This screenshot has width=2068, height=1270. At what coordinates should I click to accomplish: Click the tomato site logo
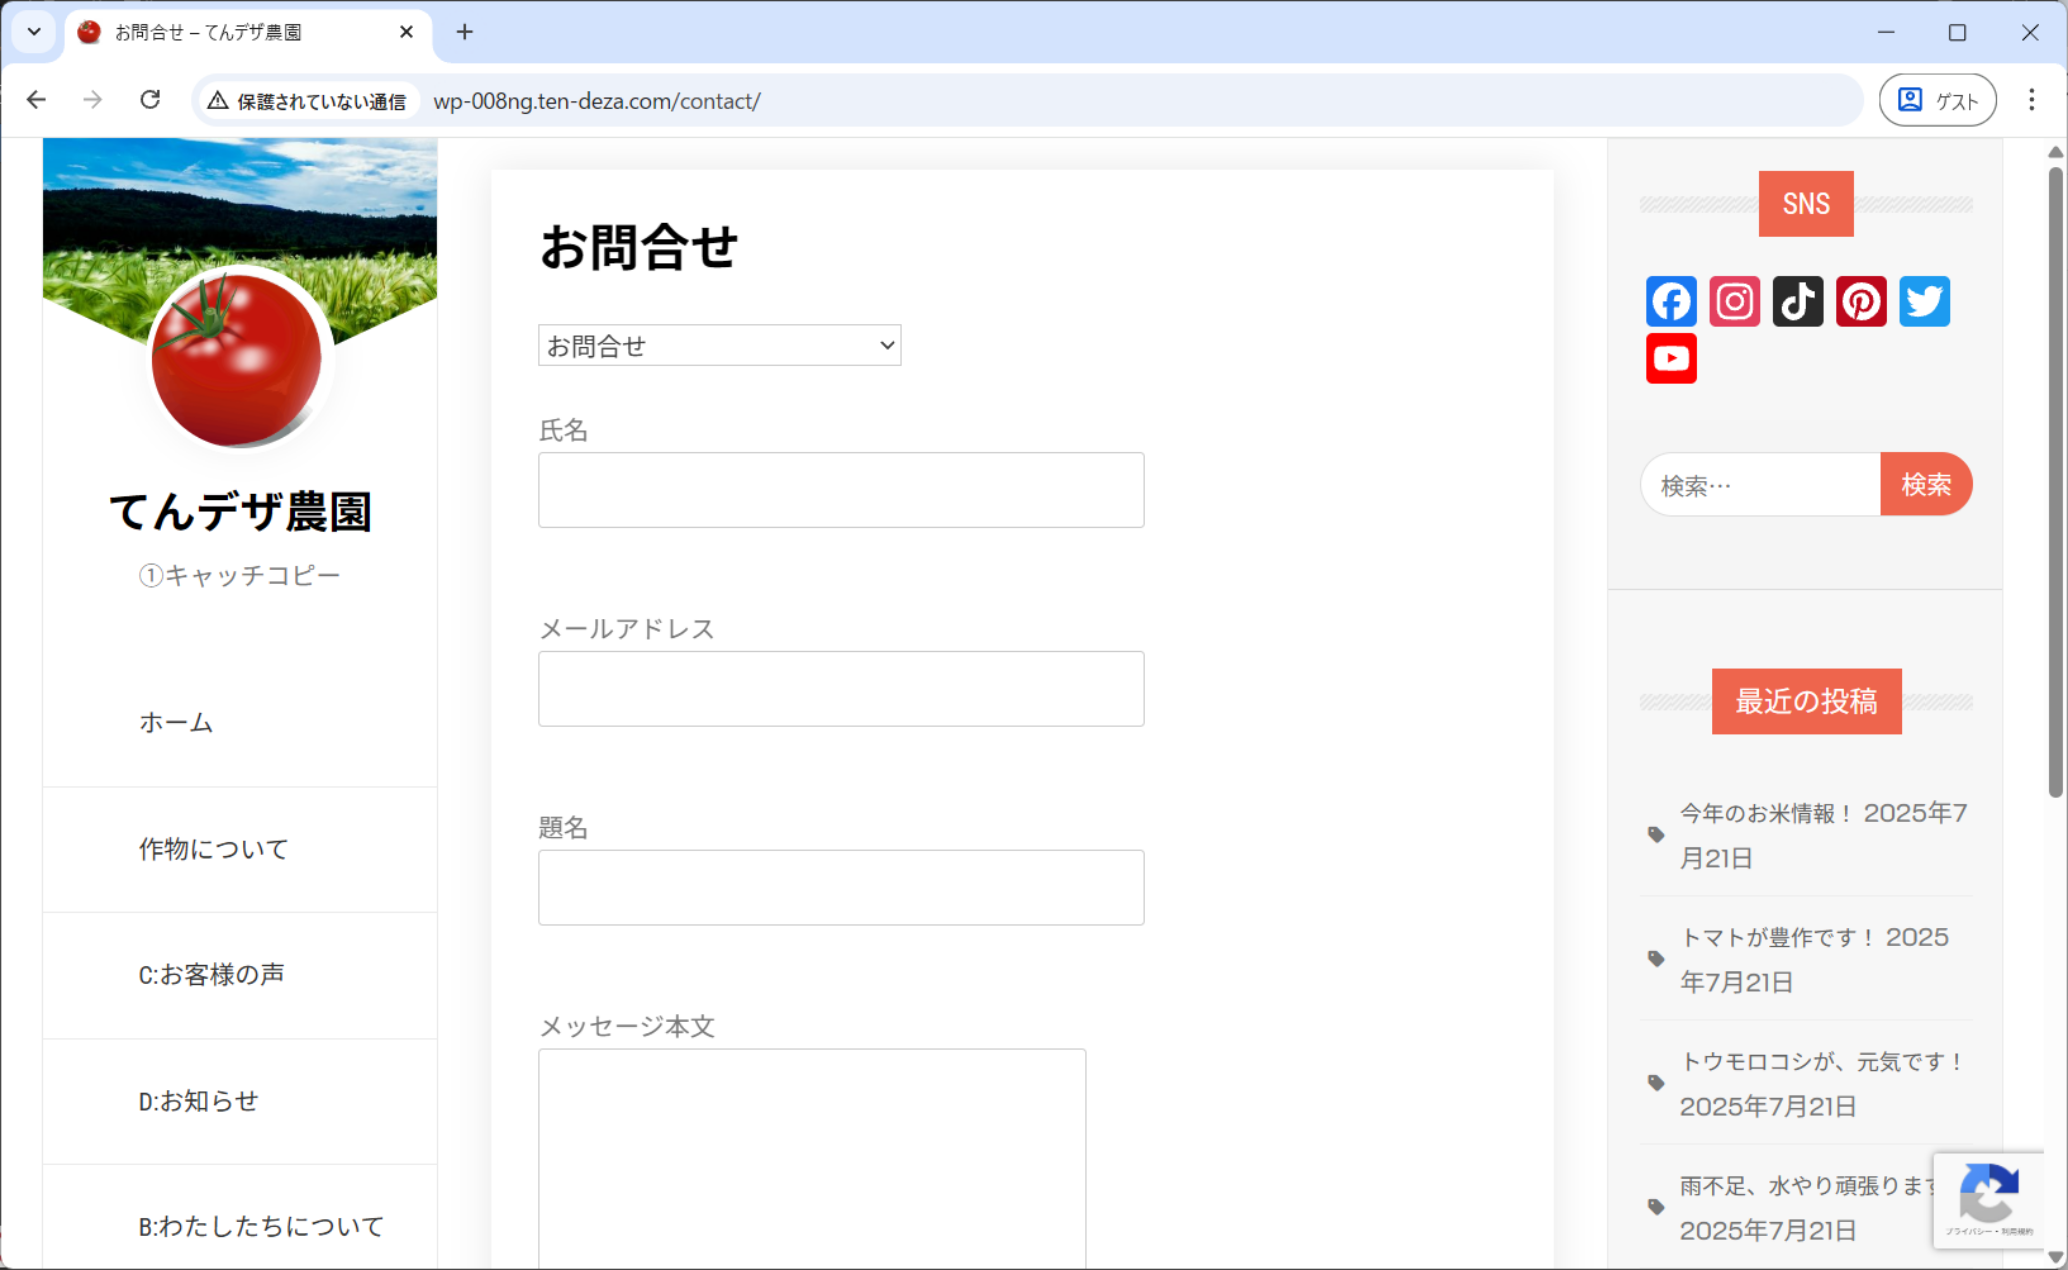click(x=237, y=359)
